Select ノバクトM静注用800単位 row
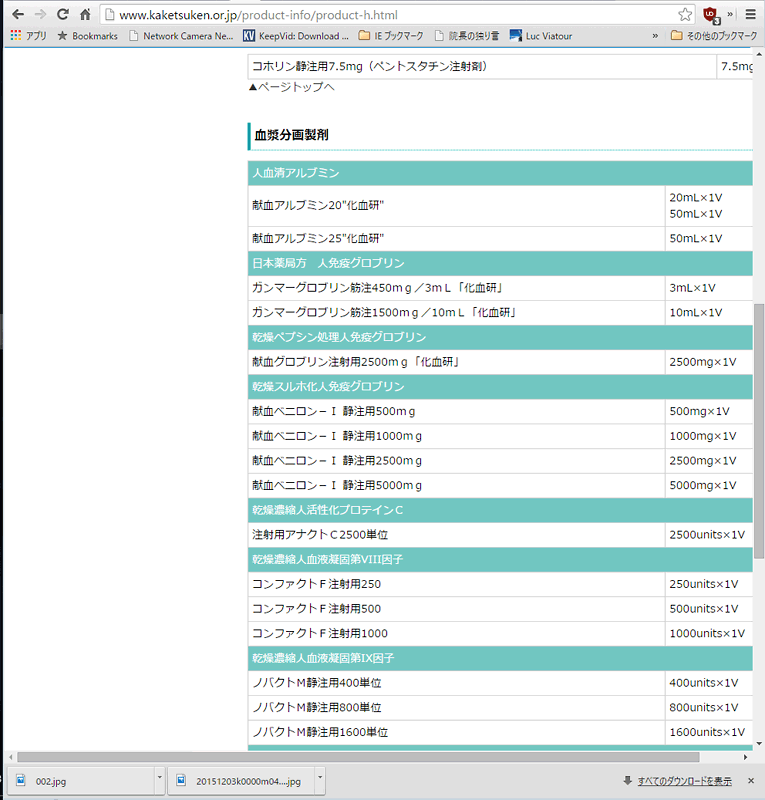This screenshot has width=765, height=800. [x=500, y=707]
